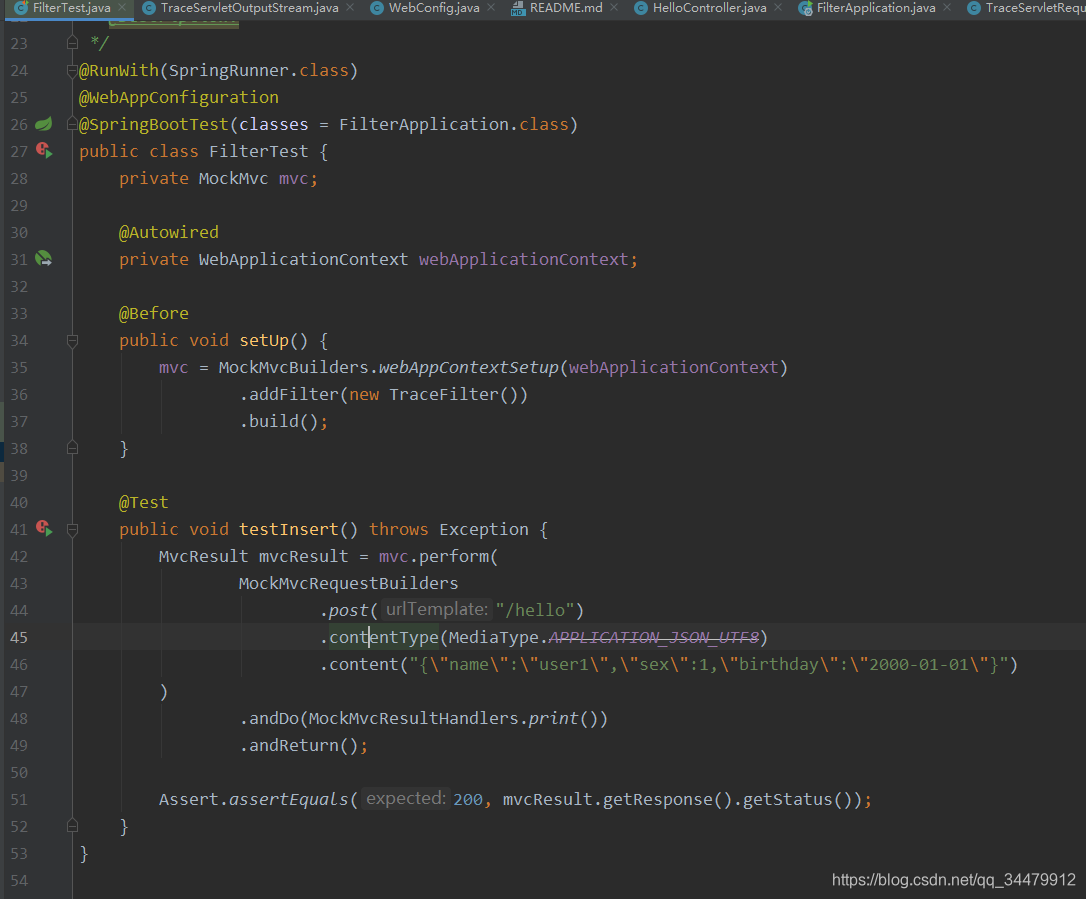
Task: Close the README.md tab
Action: [614, 7]
